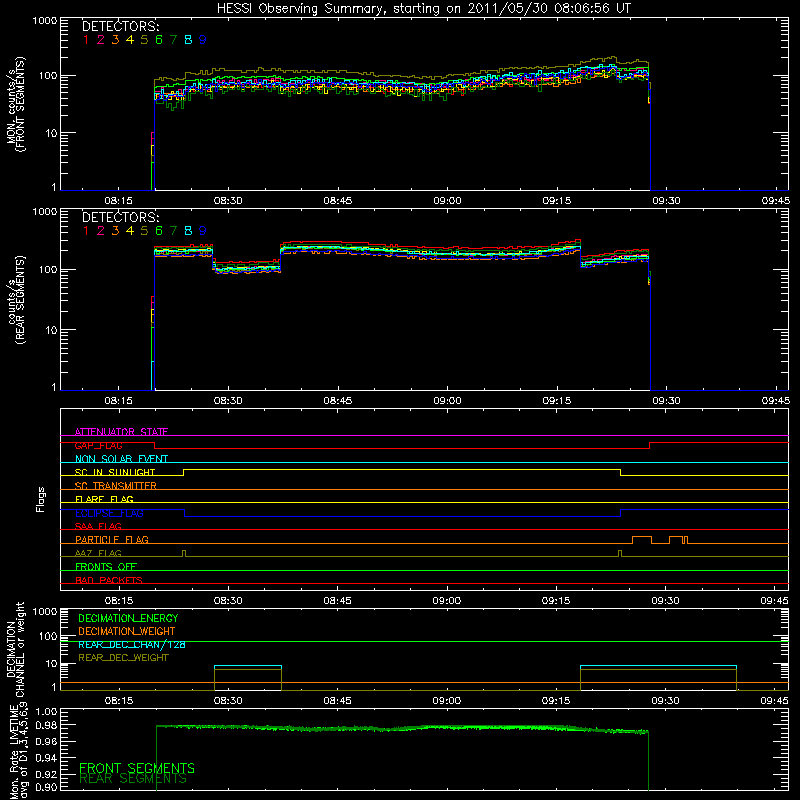Select the DETECTORS: heading in the front segments panel
This screenshot has height=800, width=800.
pyautogui.click(x=120, y=27)
